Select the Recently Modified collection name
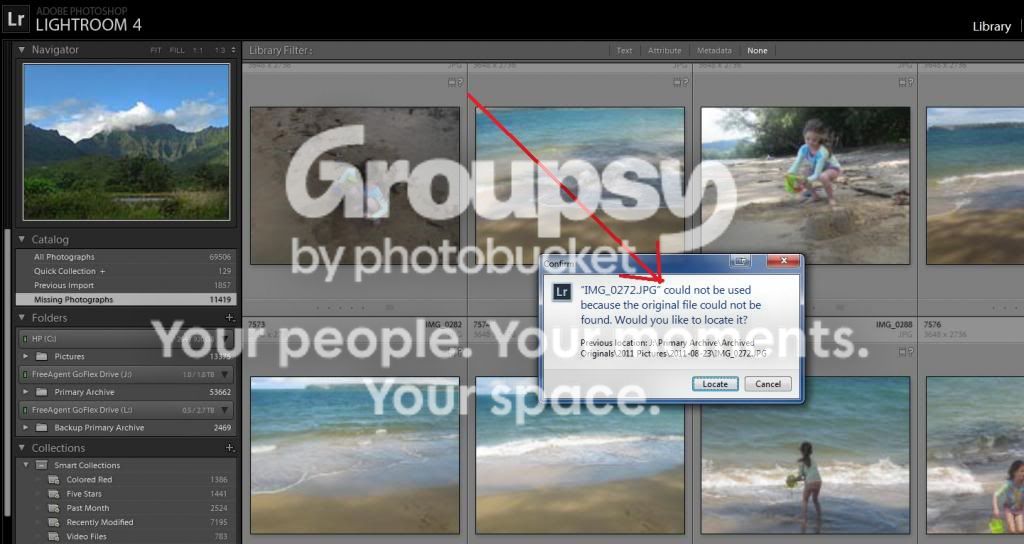Image resolution: width=1024 pixels, height=544 pixels. [100, 522]
